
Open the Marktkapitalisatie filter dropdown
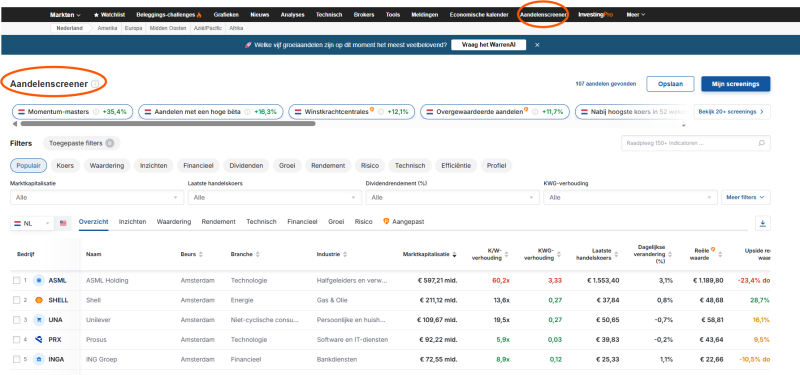96,197
